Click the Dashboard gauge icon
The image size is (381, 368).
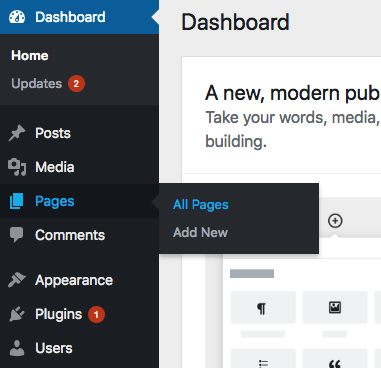tap(17, 17)
